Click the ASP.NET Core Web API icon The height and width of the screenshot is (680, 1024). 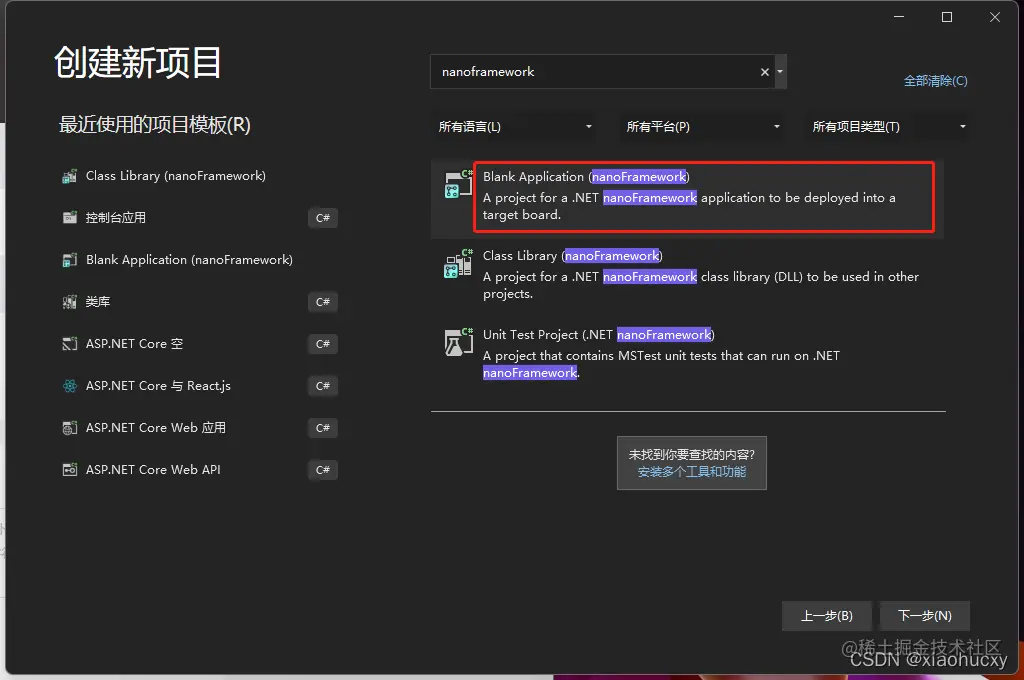coord(69,470)
